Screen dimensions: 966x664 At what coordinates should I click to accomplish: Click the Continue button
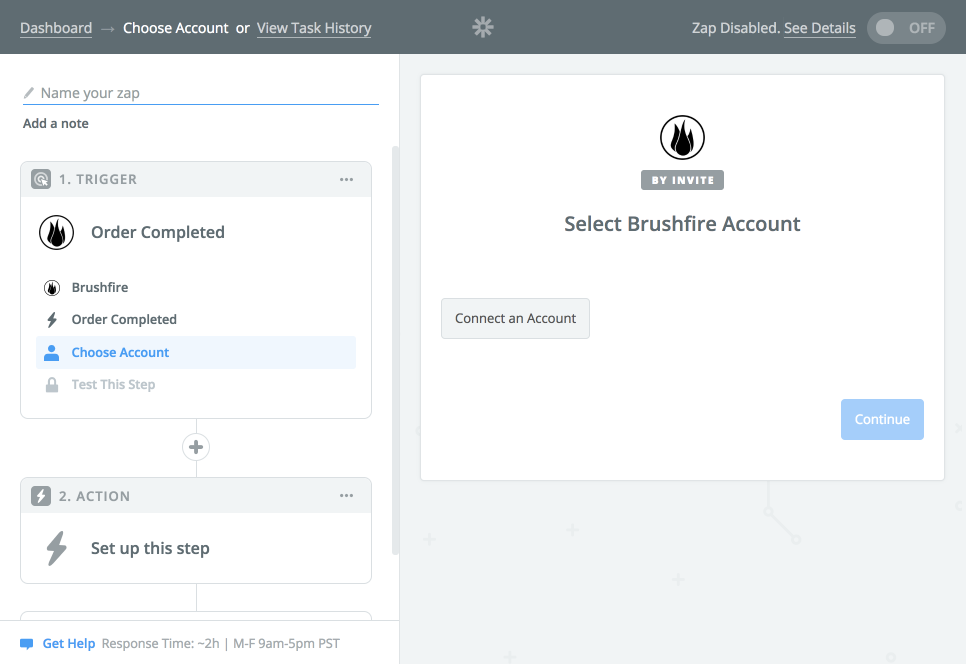click(882, 419)
